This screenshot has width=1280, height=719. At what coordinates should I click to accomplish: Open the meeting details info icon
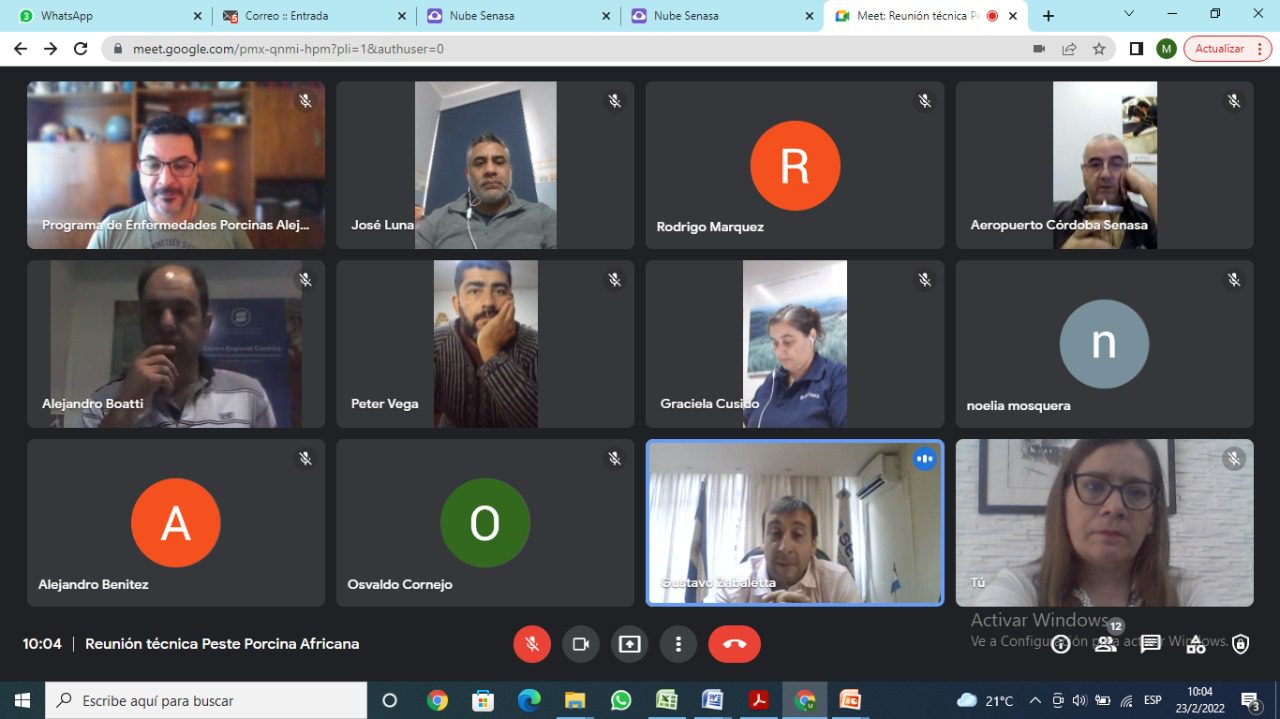1060,645
